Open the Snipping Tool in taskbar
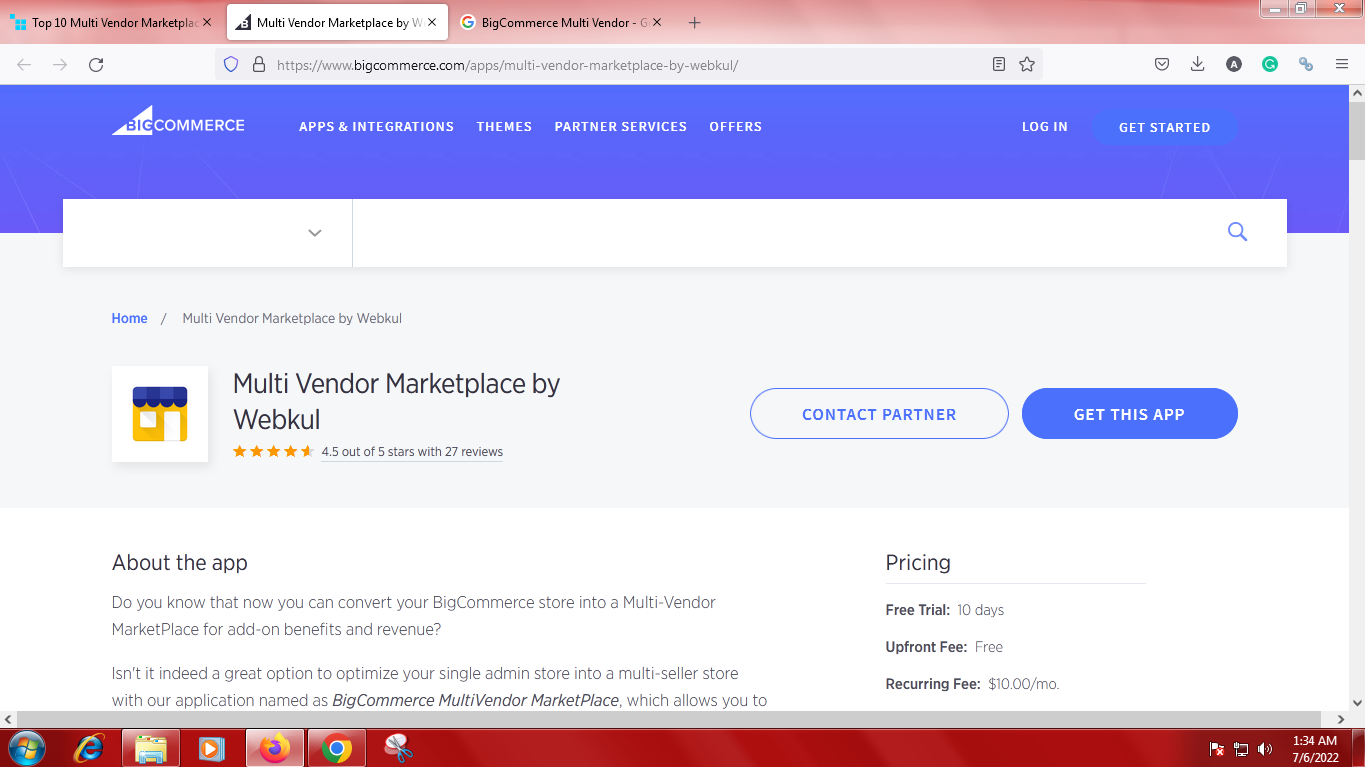This screenshot has width=1365, height=767. coord(398,747)
